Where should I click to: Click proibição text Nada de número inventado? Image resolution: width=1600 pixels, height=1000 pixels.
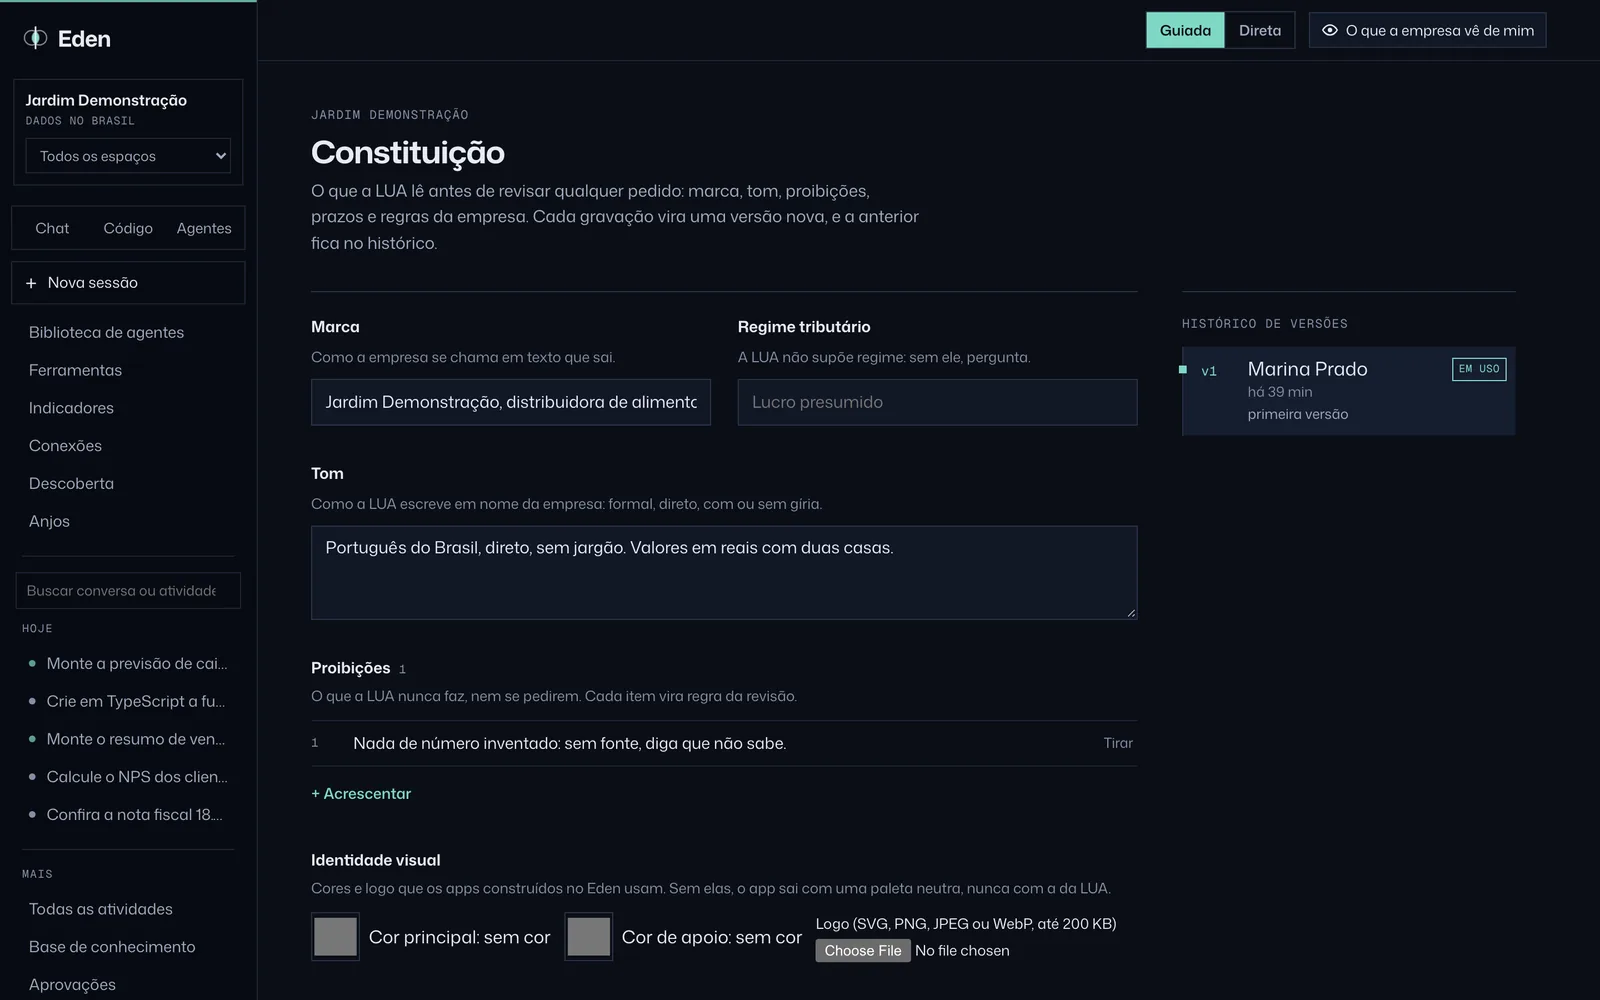[570, 743]
